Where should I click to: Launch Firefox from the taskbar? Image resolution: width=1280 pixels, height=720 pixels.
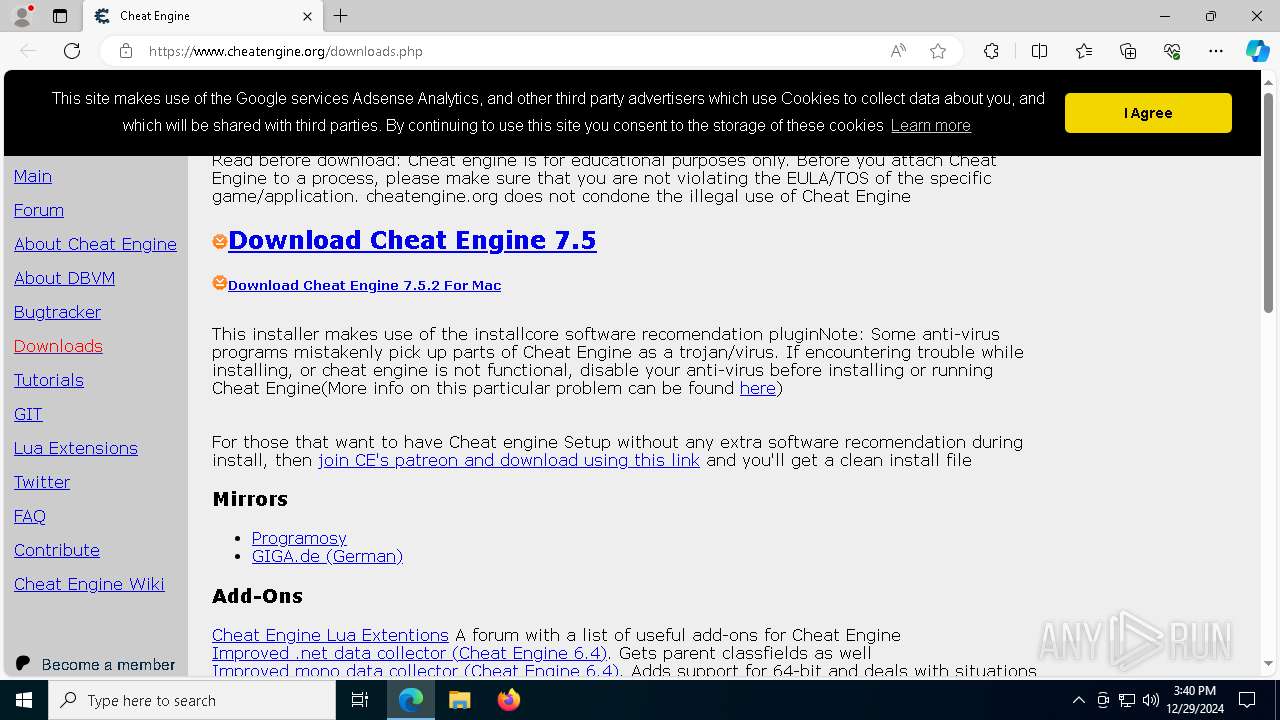[x=508, y=700]
